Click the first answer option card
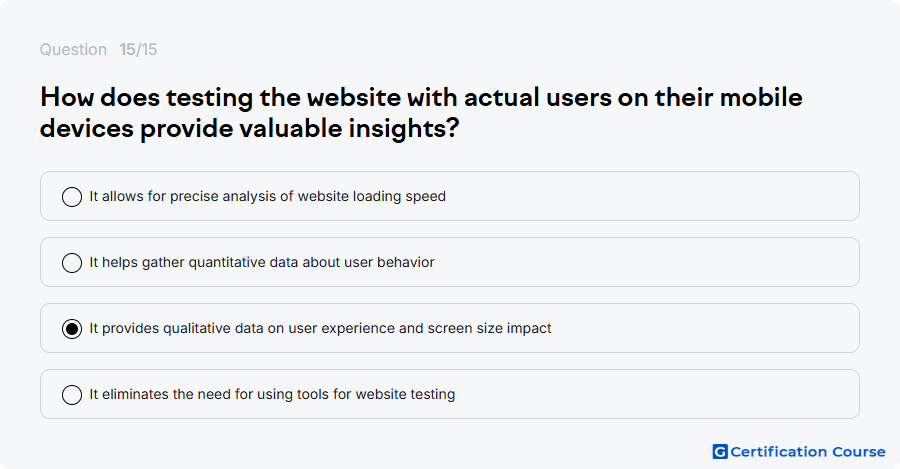 [450, 196]
